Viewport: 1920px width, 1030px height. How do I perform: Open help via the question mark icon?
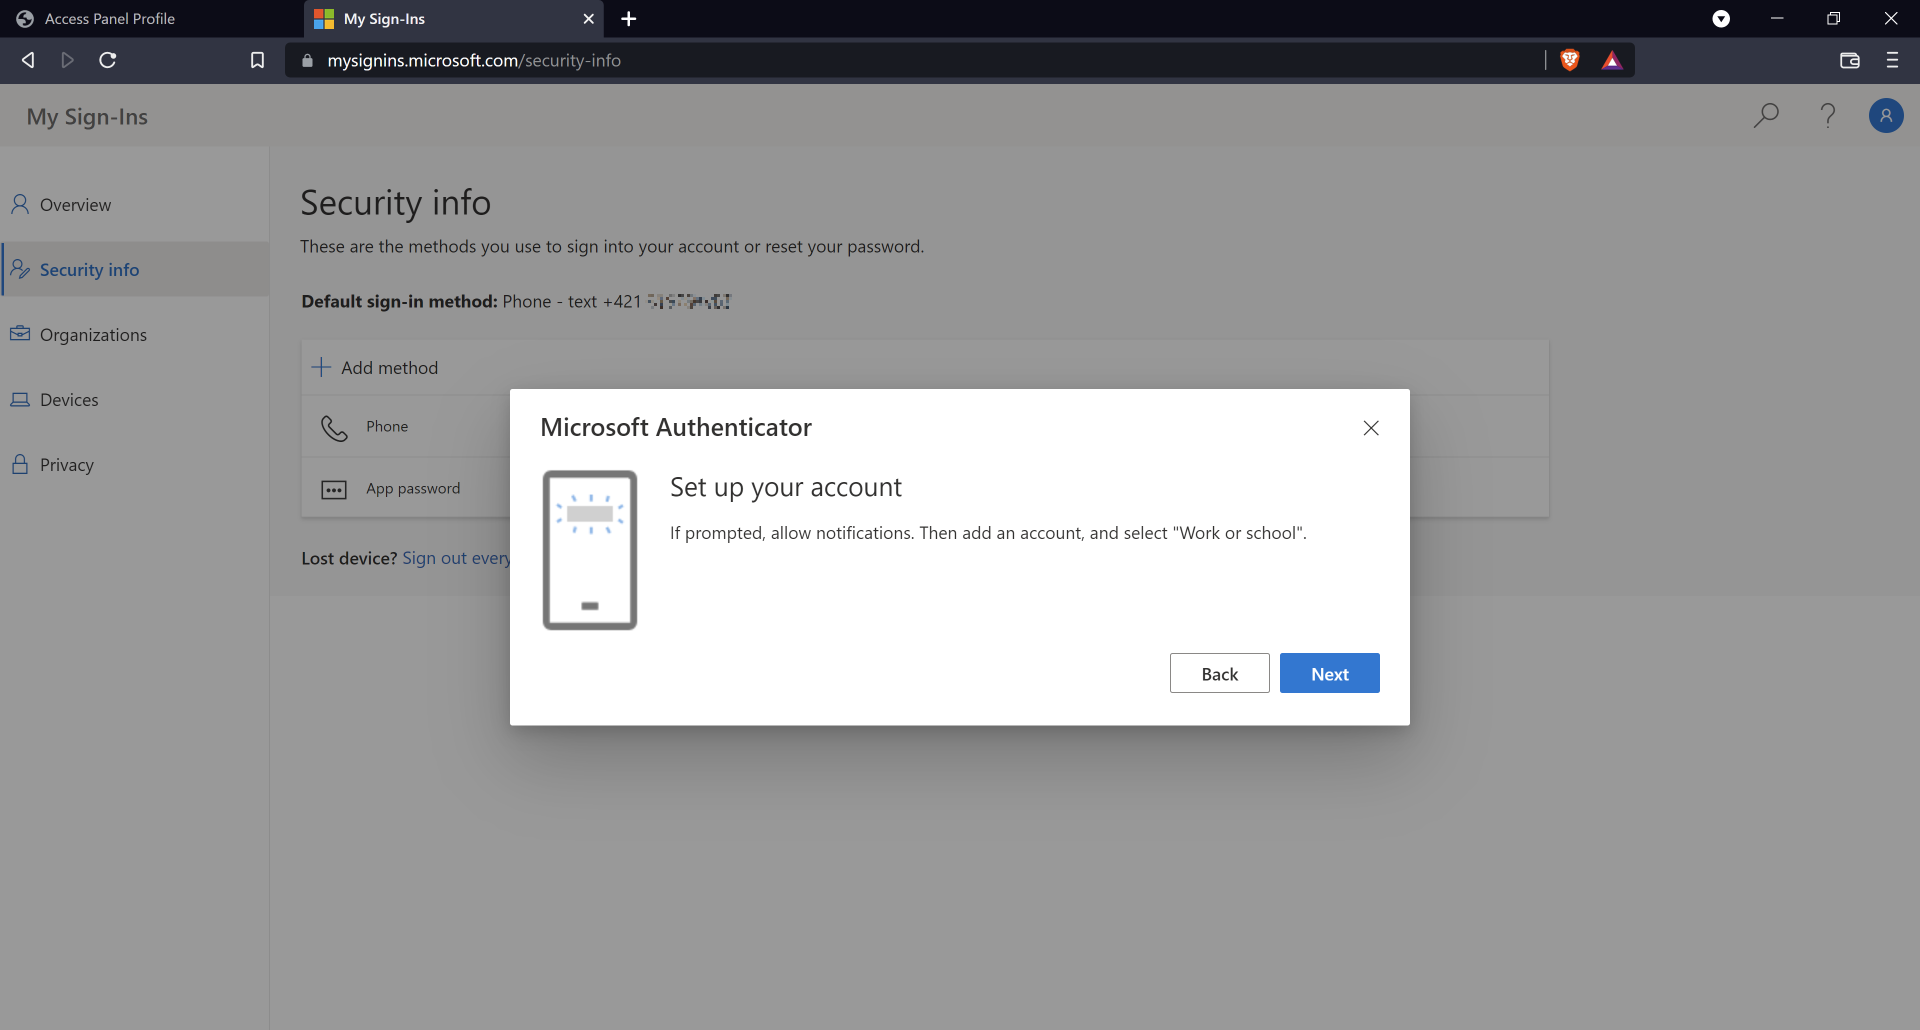tap(1828, 116)
